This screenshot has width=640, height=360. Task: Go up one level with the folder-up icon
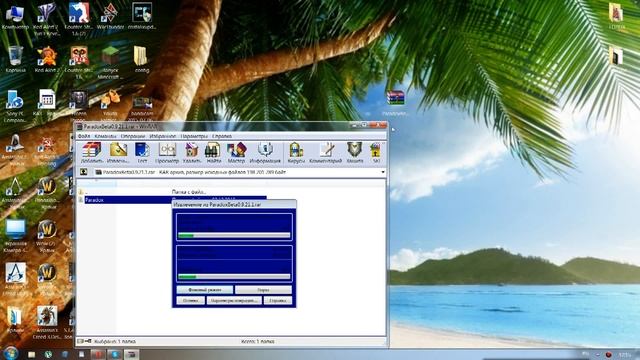point(84,172)
